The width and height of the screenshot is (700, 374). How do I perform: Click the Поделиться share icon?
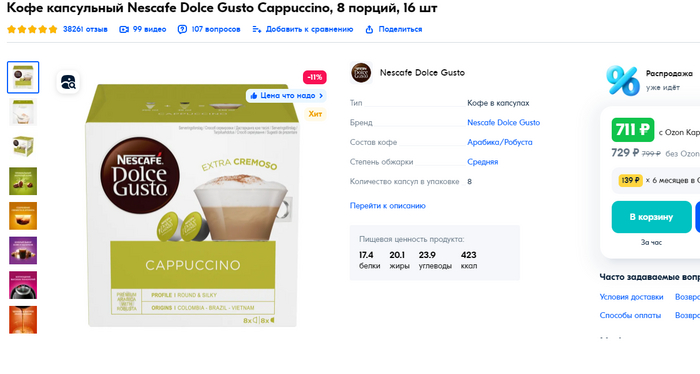click(x=369, y=29)
